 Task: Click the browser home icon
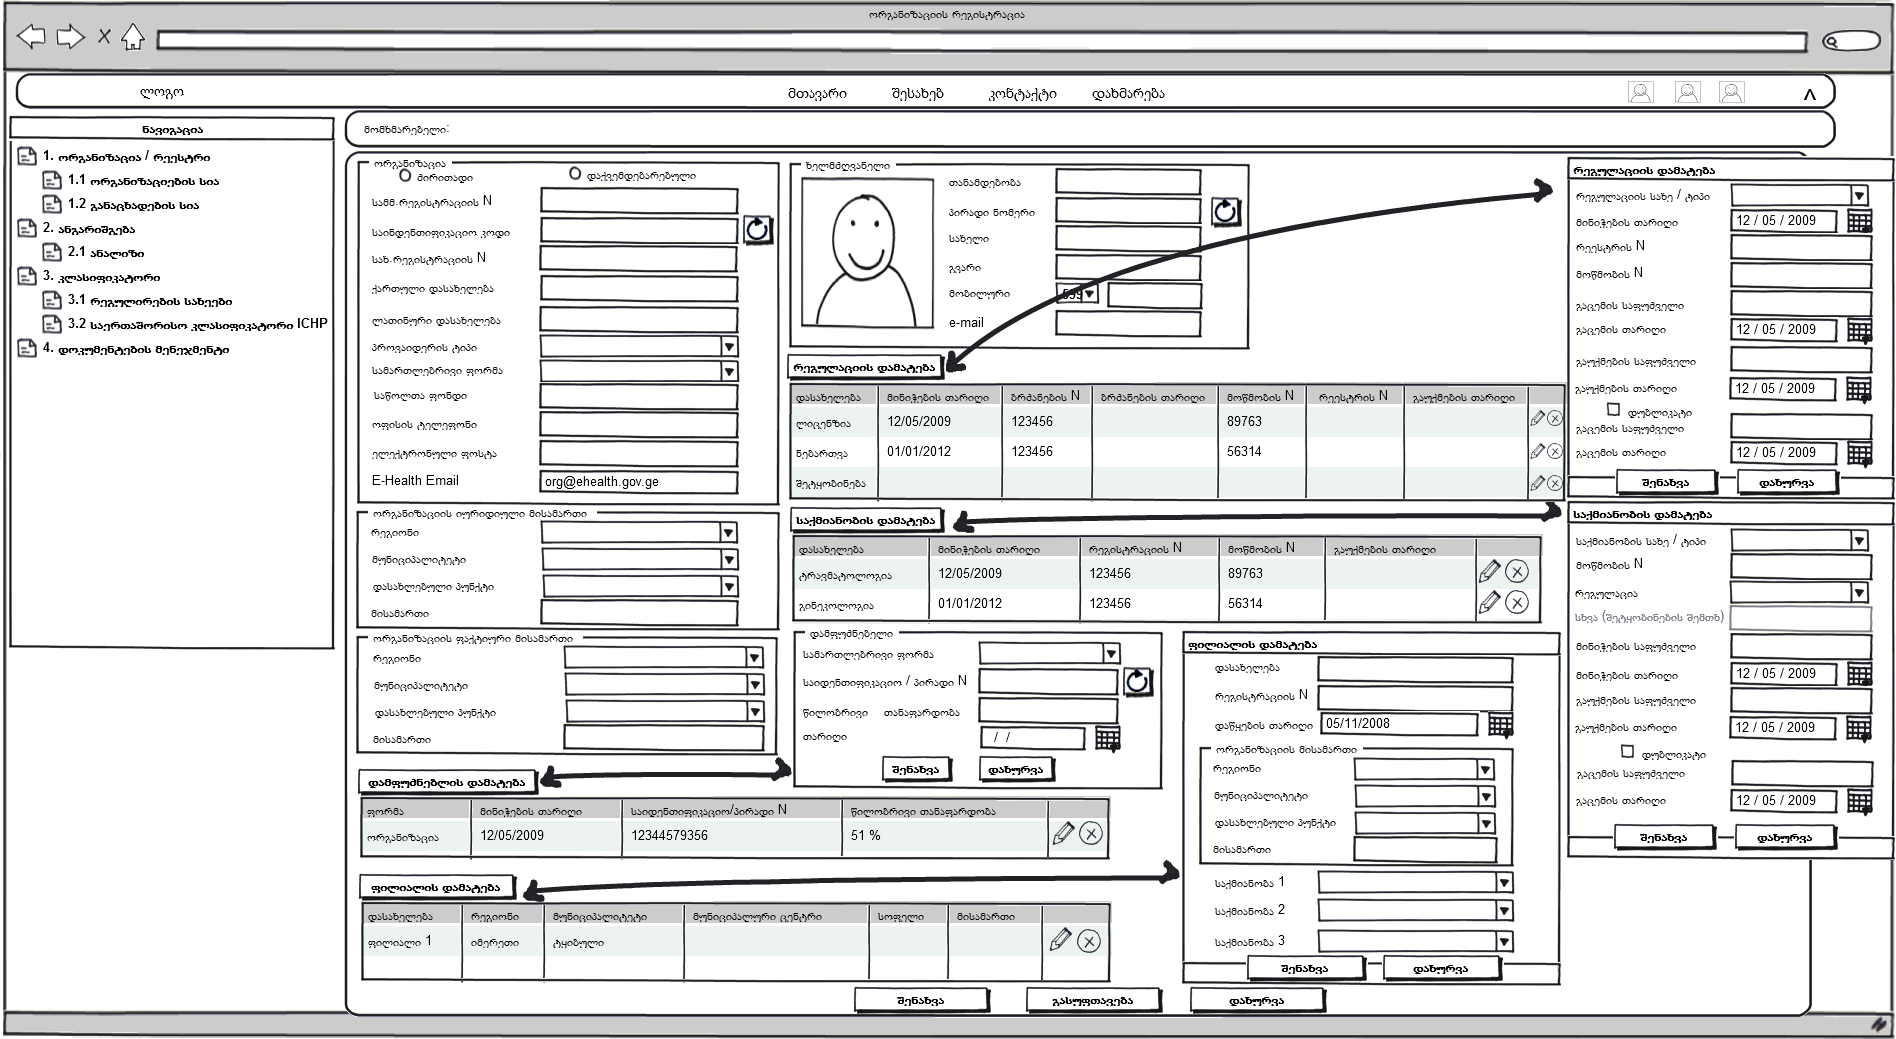coord(132,38)
